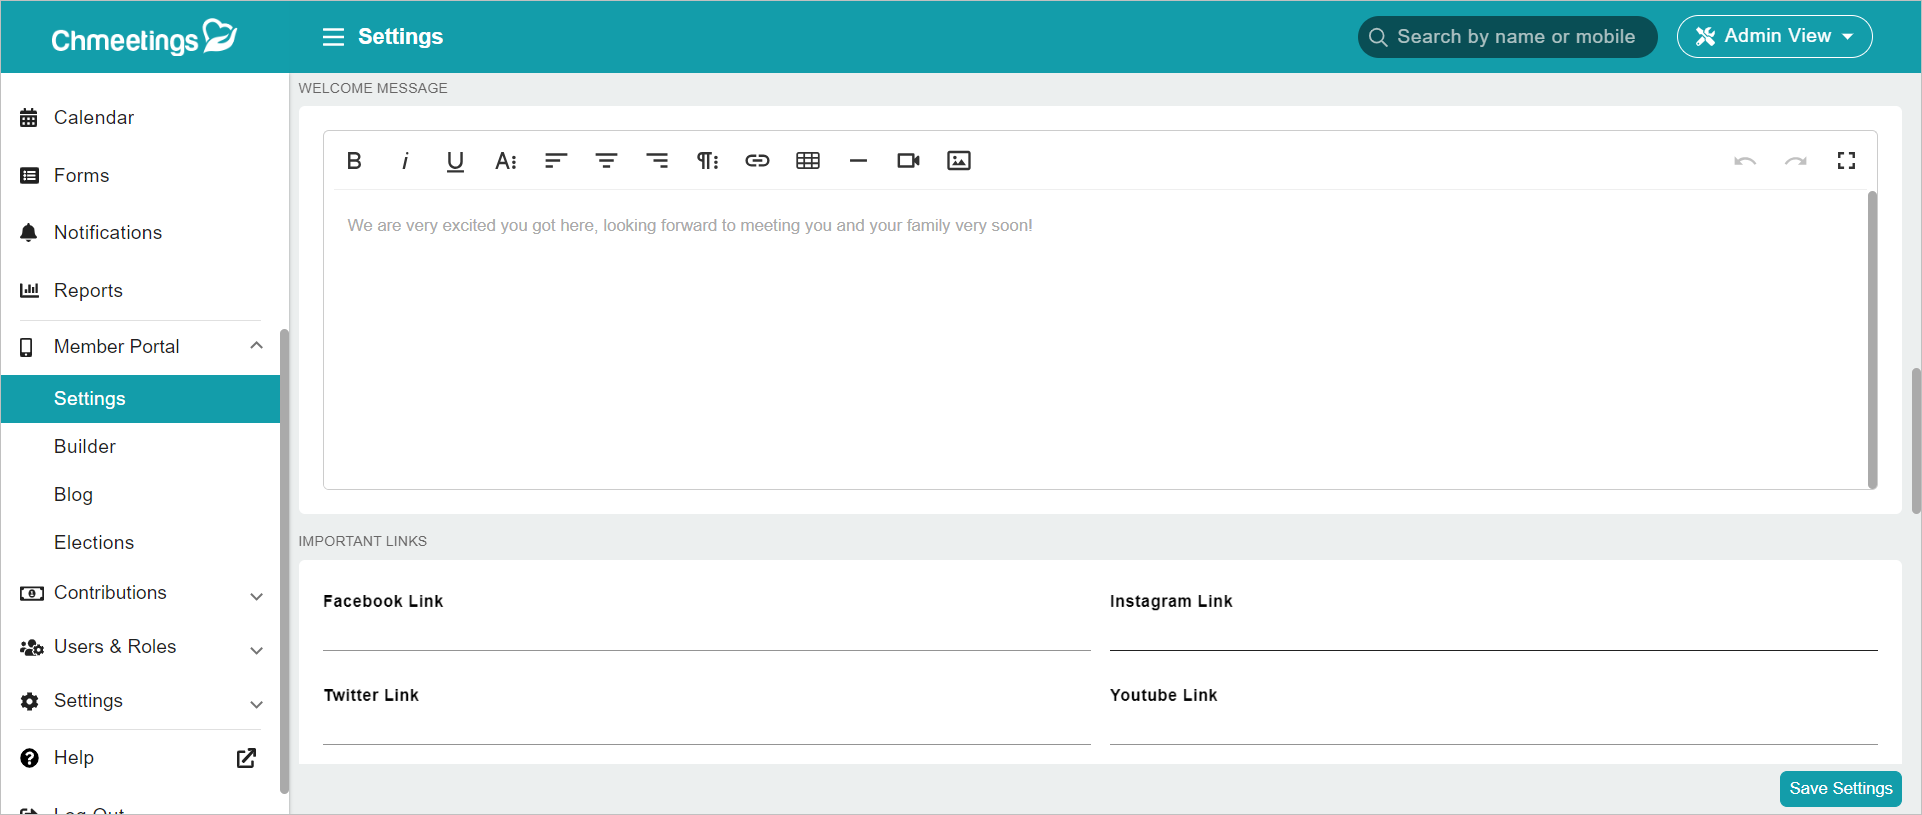The height and width of the screenshot is (815, 1922).
Task: Align text right in editor
Action: click(657, 161)
